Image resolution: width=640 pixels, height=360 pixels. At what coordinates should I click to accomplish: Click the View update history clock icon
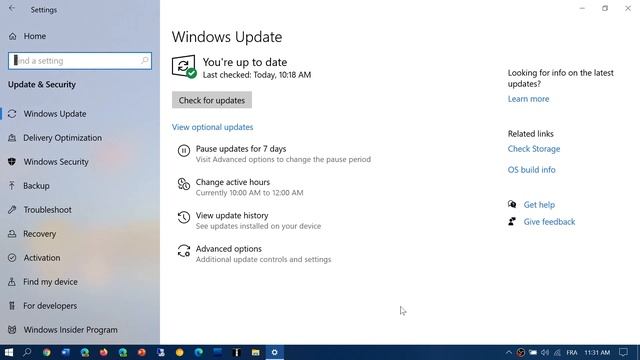(x=184, y=217)
